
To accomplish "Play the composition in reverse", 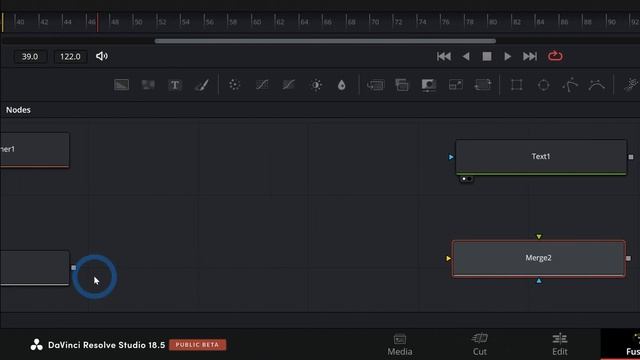I will pos(466,56).
